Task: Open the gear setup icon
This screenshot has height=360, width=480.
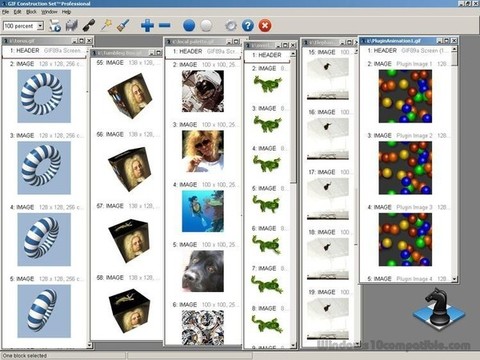Action: 231,26
